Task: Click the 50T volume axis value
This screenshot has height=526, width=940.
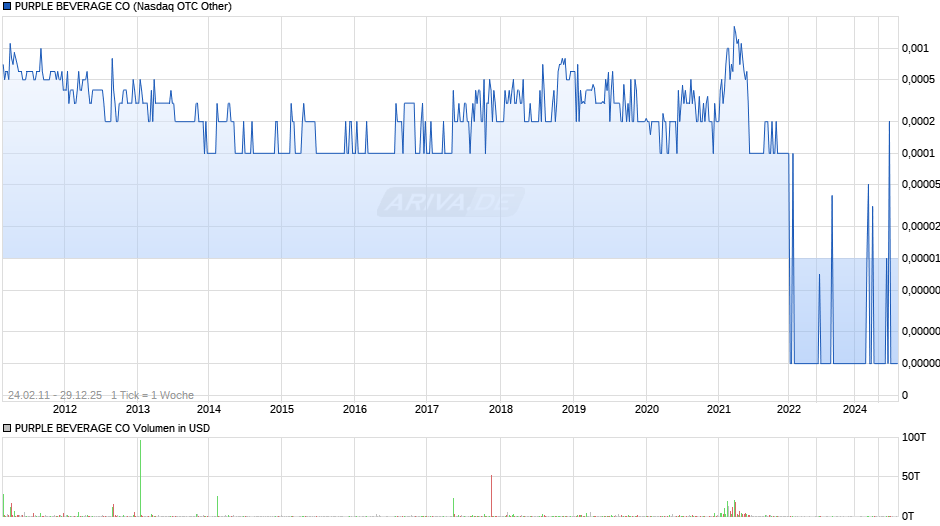Action: pyautogui.click(x=911, y=476)
